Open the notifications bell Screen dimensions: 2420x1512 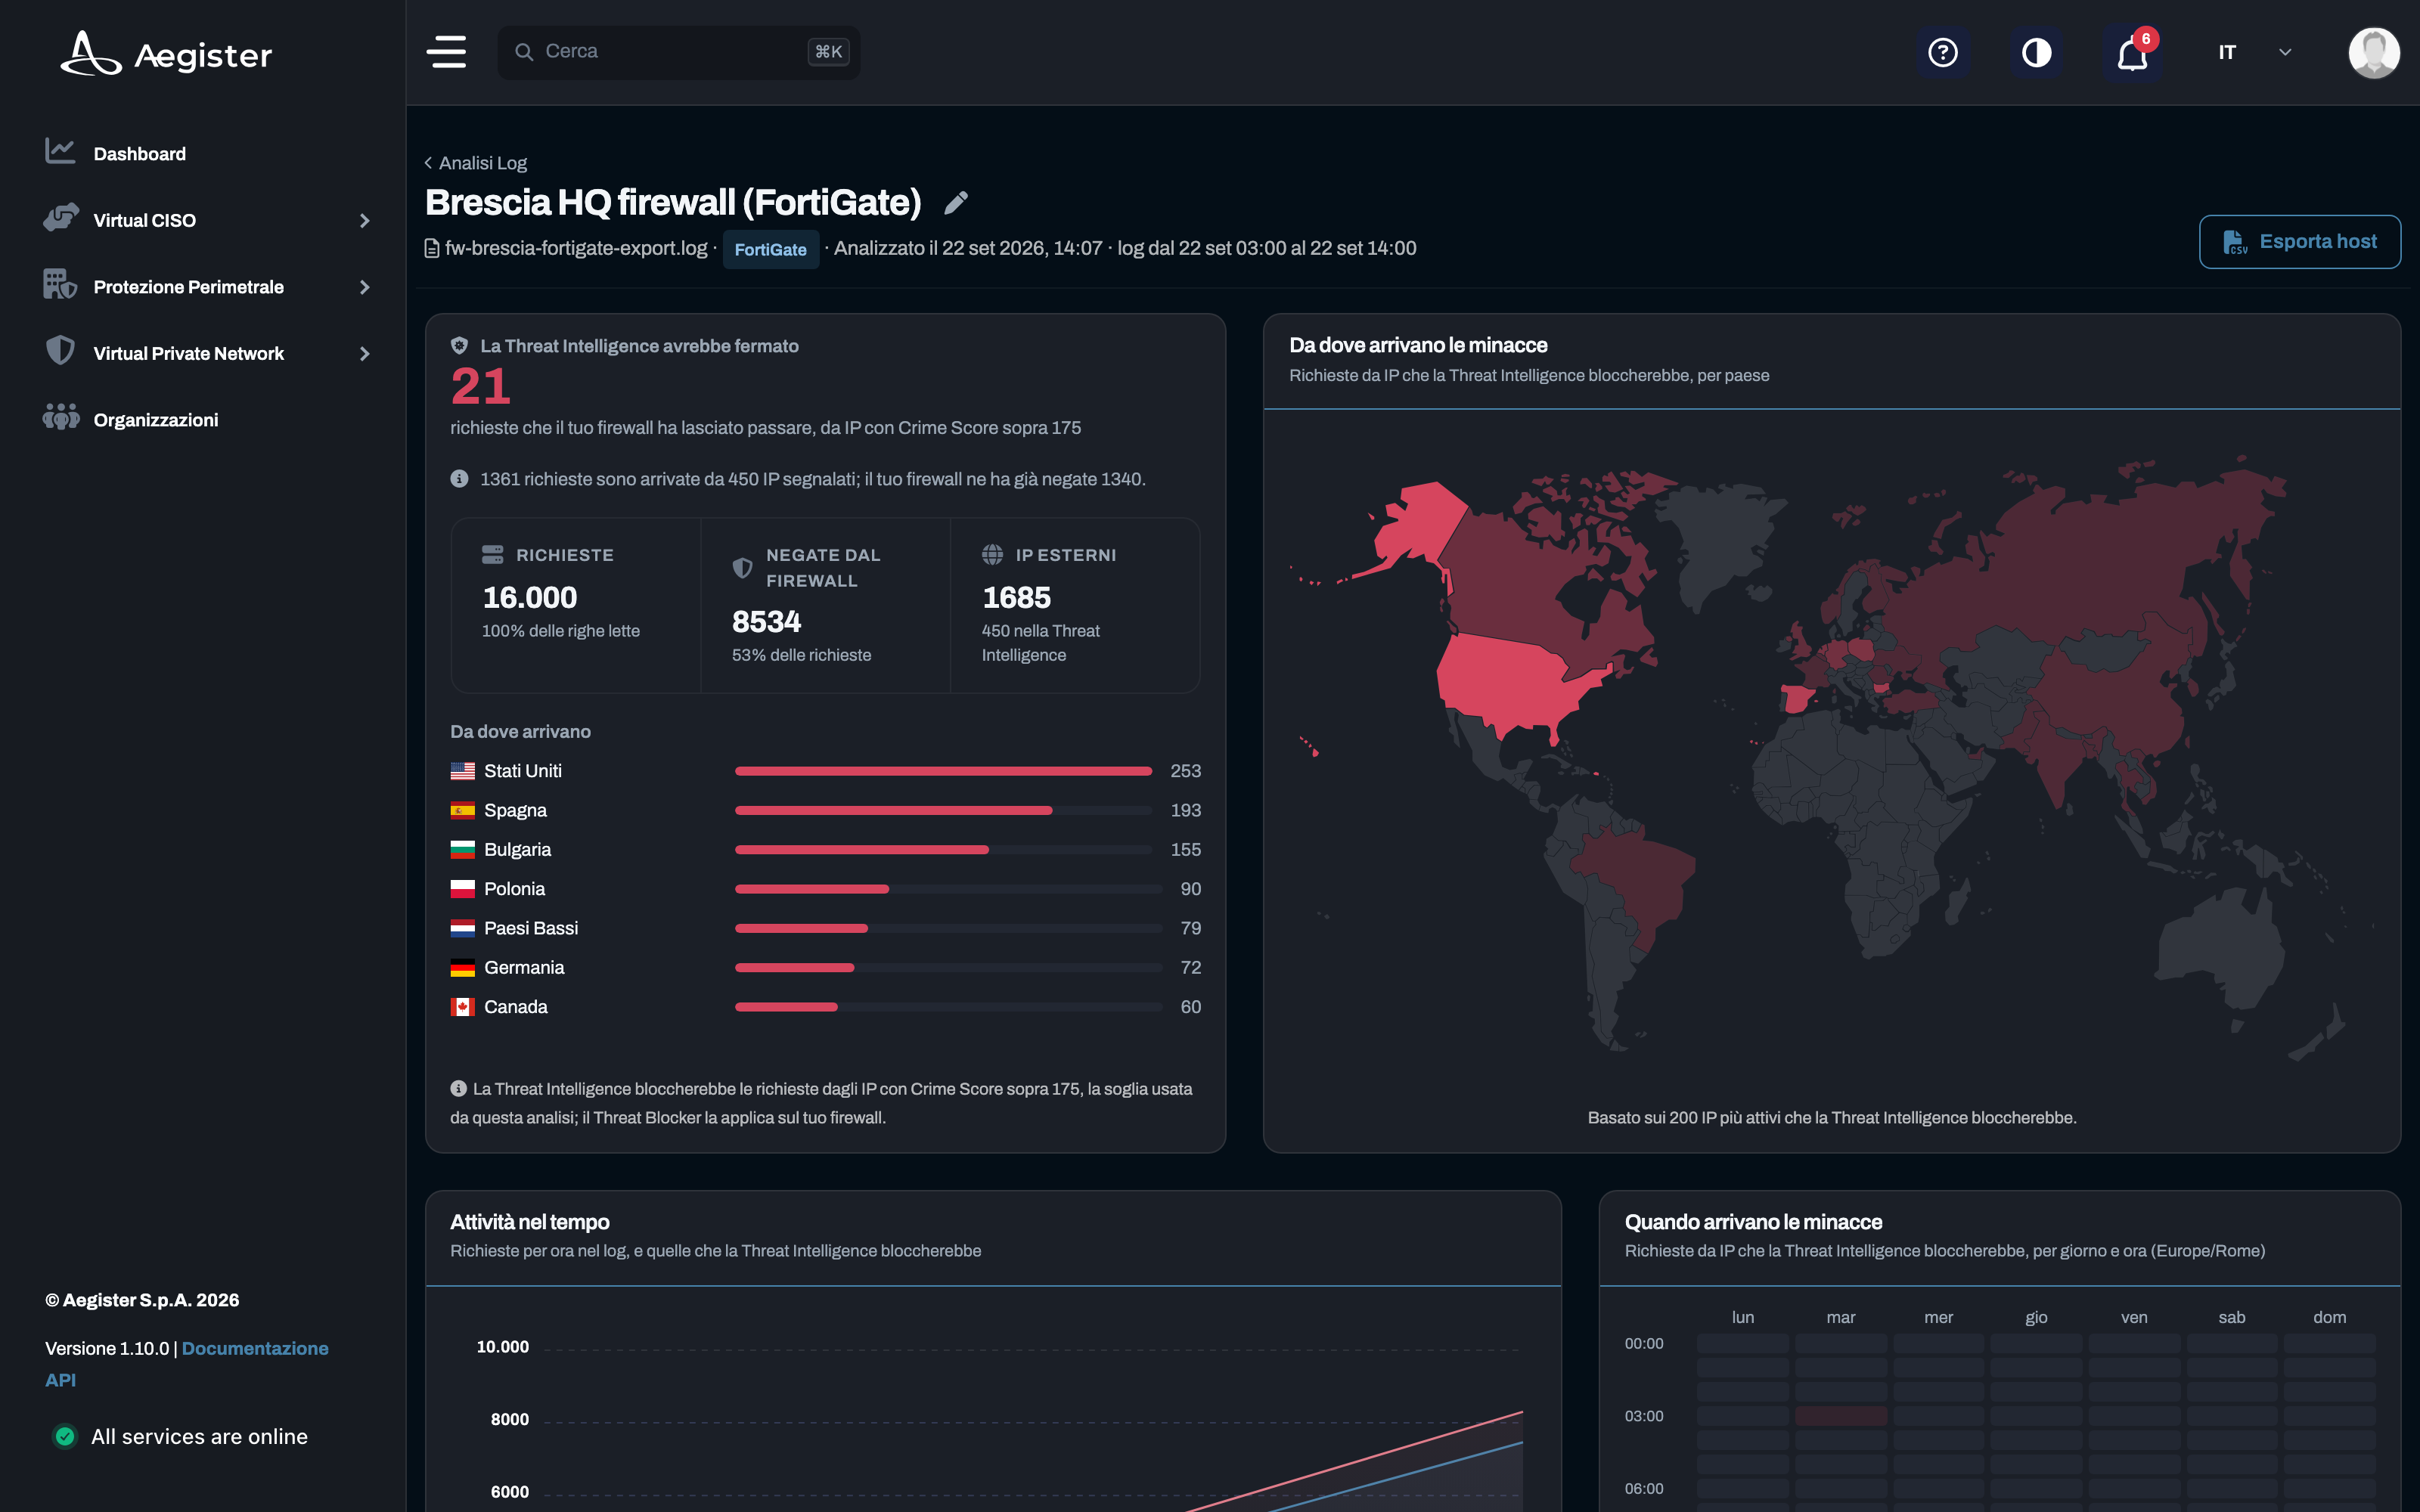(x=2132, y=52)
